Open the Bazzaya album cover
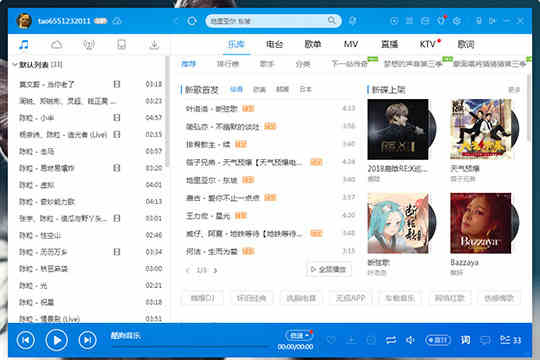This screenshot has width=540, height=360. [481, 223]
